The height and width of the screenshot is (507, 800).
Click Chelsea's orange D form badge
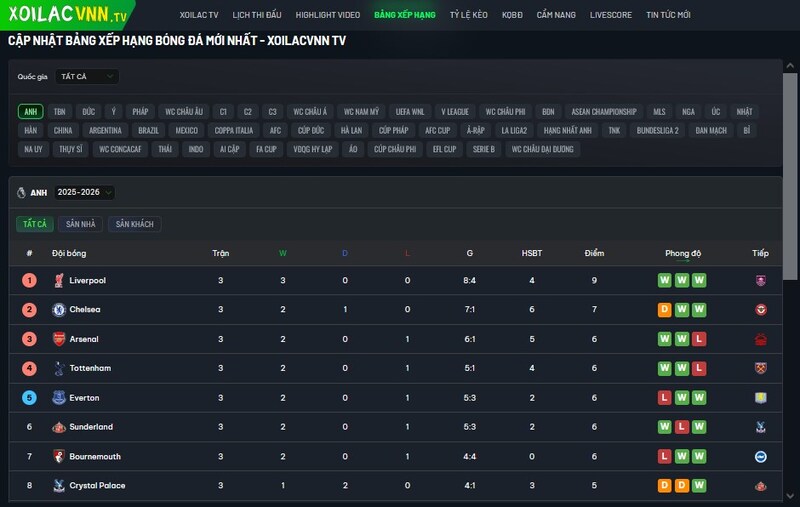tap(664, 310)
